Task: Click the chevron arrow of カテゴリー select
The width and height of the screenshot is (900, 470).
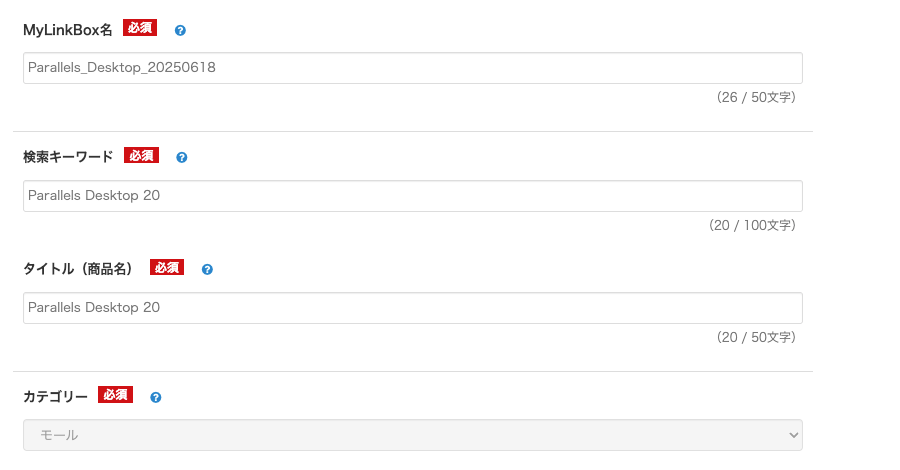Action: click(x=793, y=435)
